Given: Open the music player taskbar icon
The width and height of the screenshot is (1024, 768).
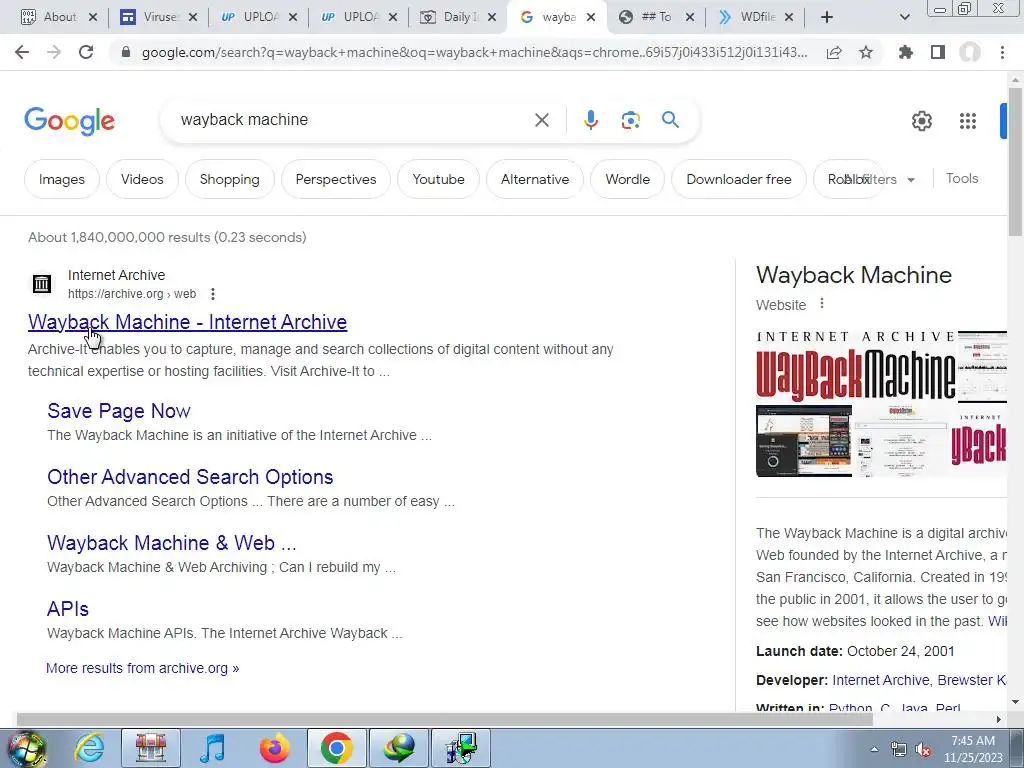Looking at the screenshot, I should 213,748.
